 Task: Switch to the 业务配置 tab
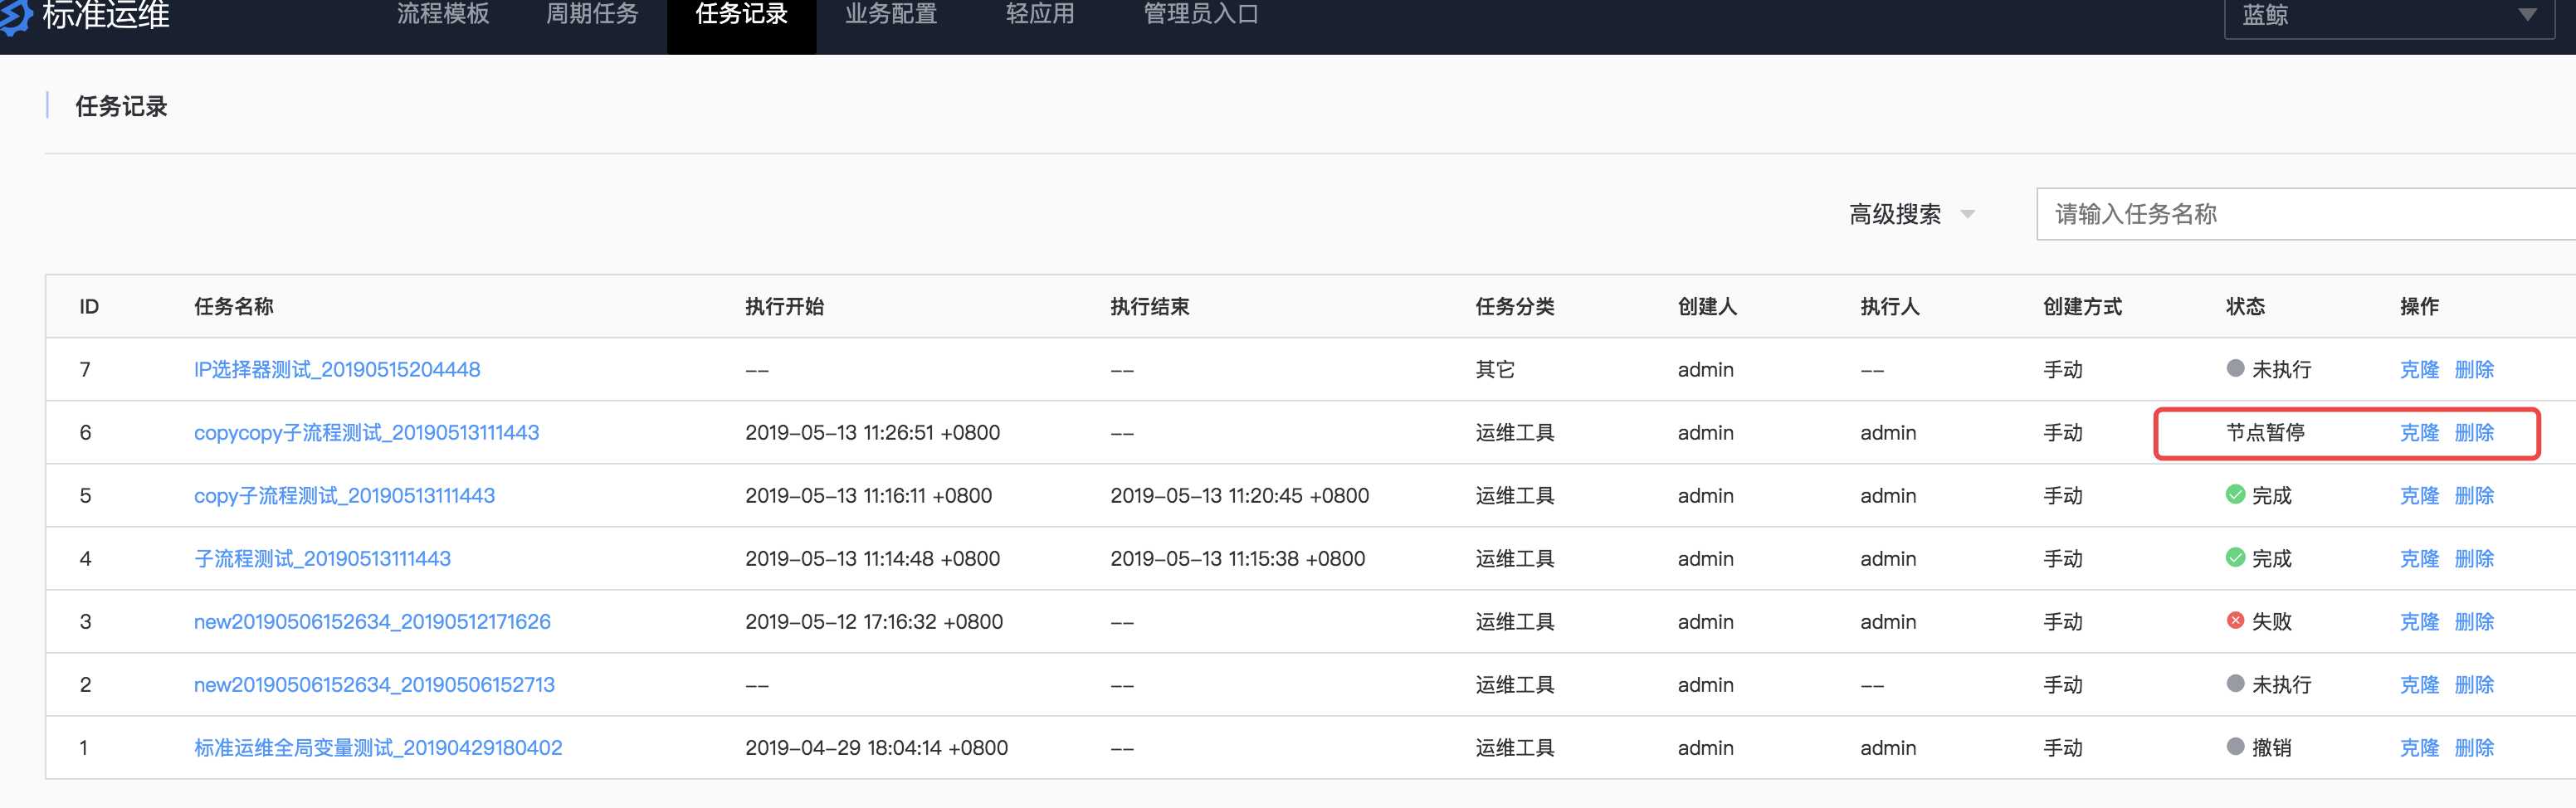[x=890, y=14]
